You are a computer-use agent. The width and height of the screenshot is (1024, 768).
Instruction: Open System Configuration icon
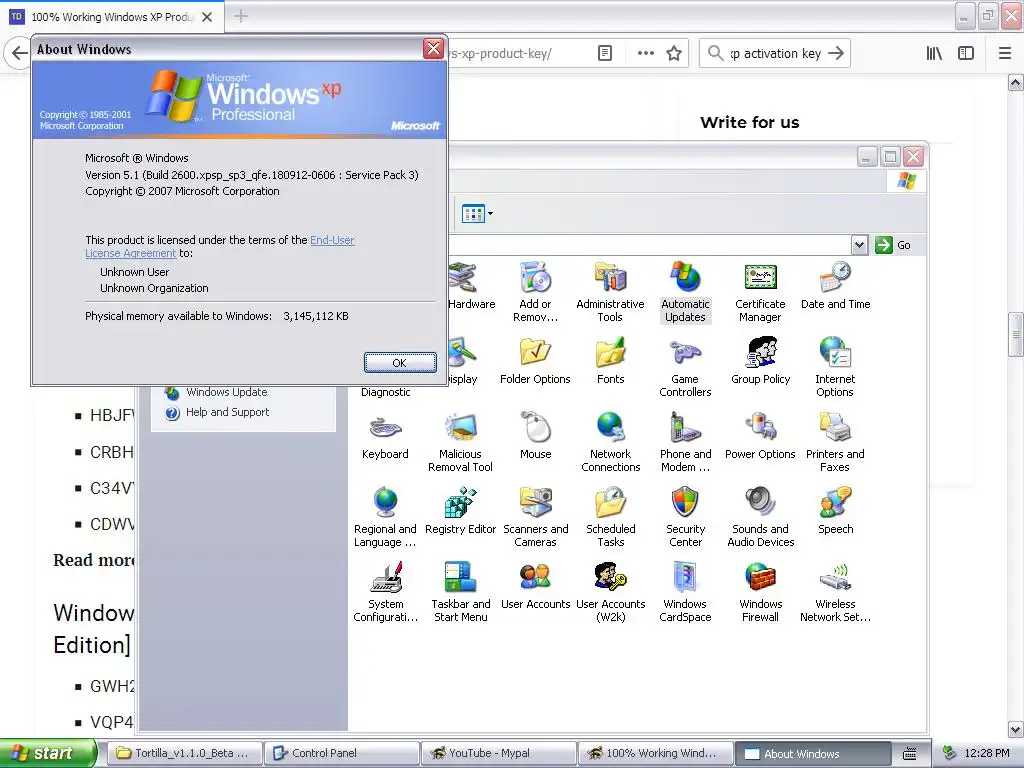385,592
